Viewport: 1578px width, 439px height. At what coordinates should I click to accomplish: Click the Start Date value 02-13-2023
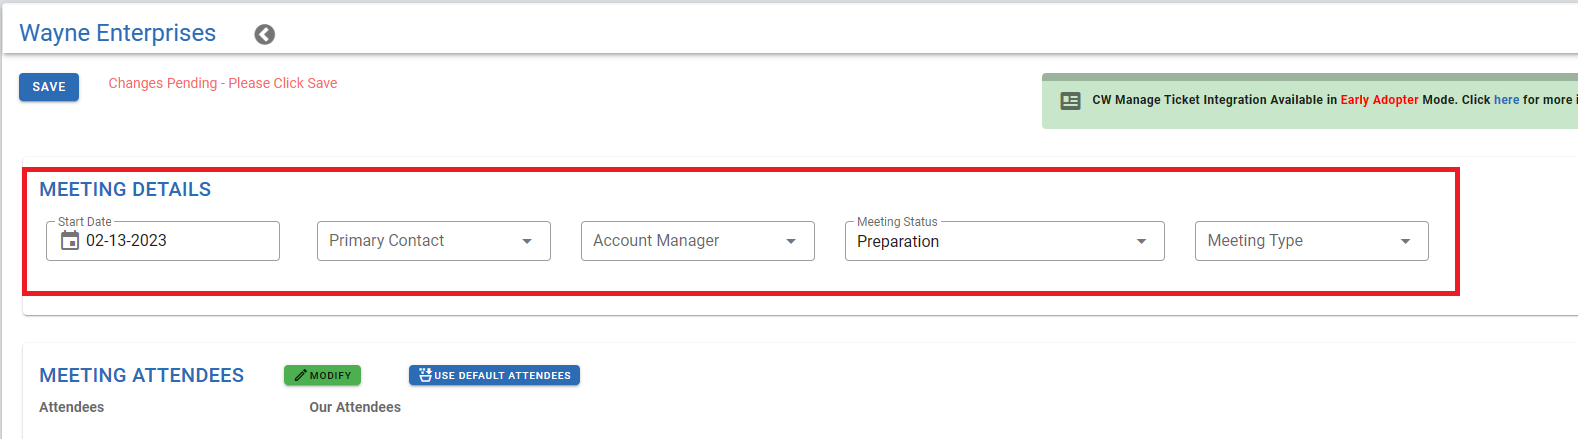(126, 241)
